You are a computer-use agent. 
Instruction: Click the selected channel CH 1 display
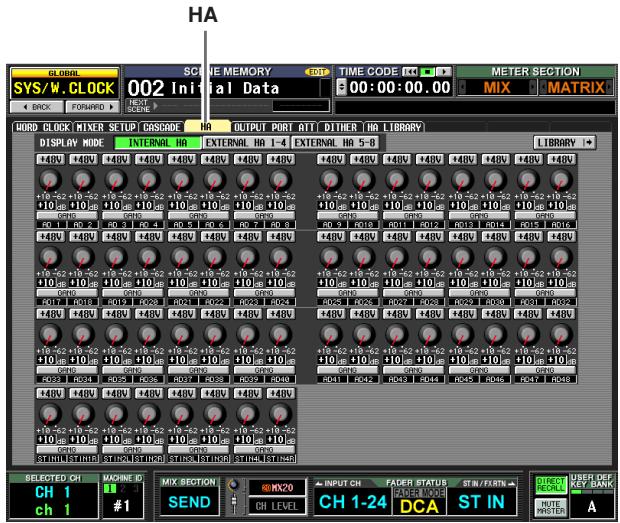pyautogui.click(x=53, y=500)
